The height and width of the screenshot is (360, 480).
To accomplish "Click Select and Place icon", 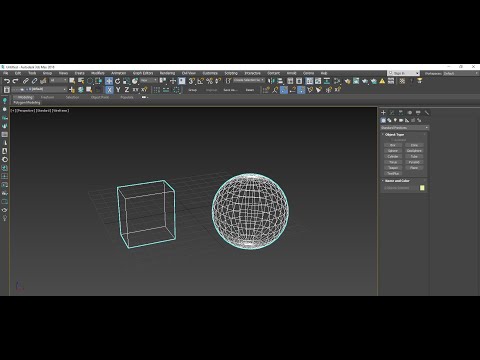I will 135,81.
